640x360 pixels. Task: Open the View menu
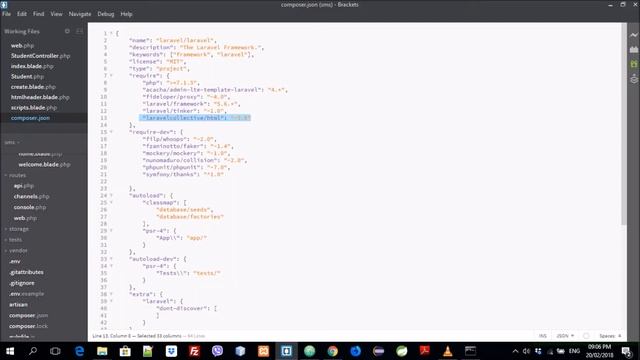pos(56,14)
